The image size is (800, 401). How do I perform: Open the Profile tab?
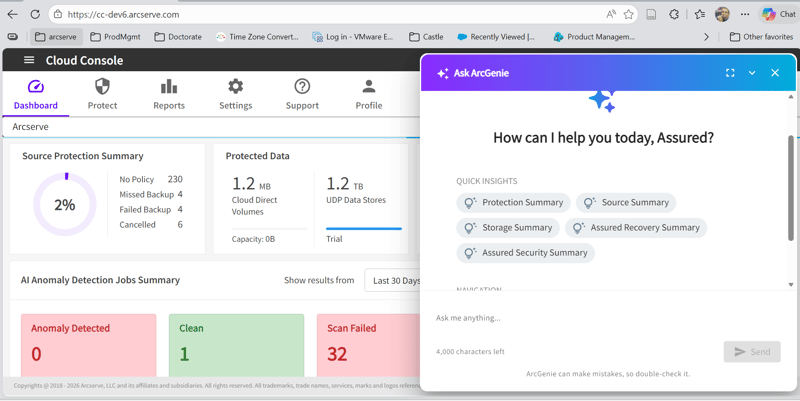coord(369,95)
